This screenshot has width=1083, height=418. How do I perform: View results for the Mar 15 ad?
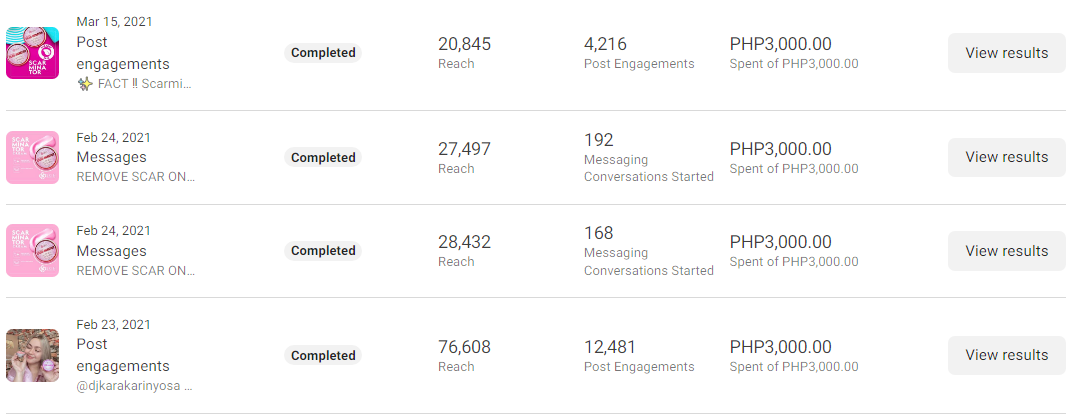click(x=1006, y=53)
